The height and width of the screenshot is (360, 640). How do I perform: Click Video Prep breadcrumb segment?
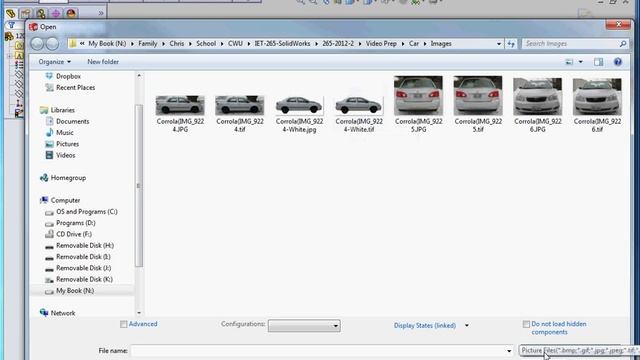point(381,44)
